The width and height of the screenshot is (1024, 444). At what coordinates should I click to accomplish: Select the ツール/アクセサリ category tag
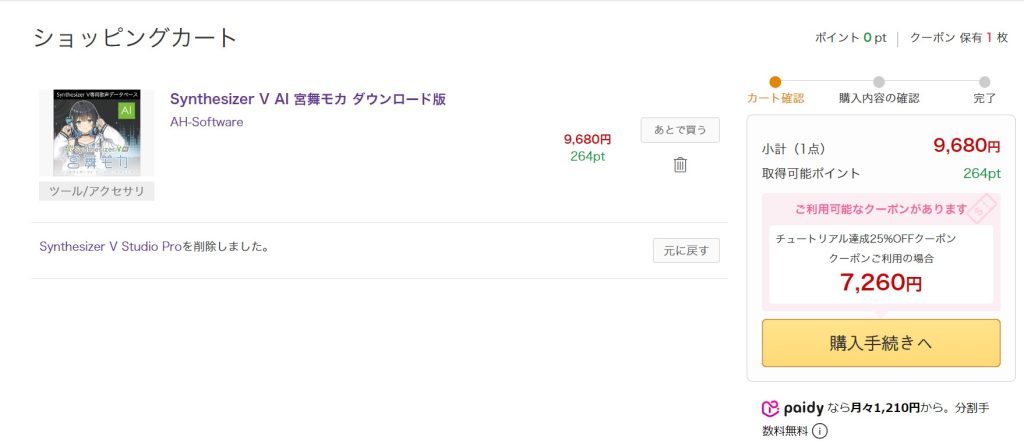tap(97, 191)
